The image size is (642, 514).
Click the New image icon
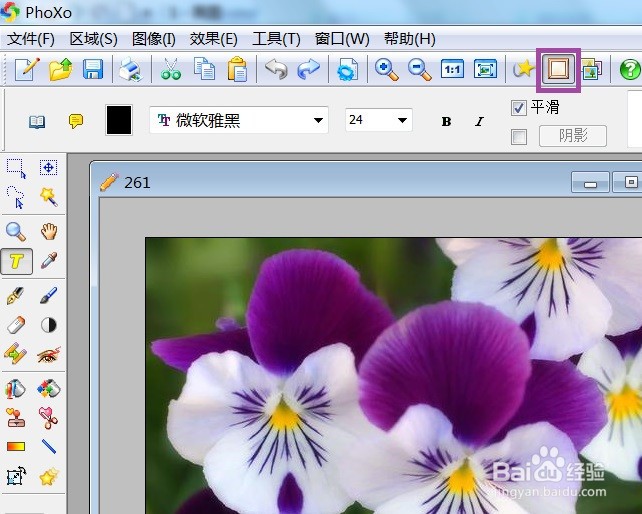click(x=27, y=69)
